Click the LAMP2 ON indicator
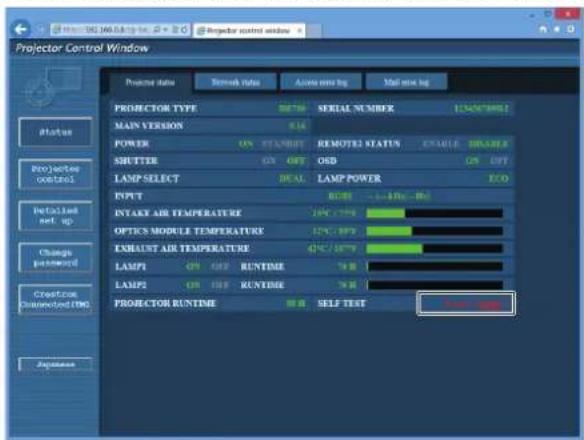The image size is (584, 440). coord(193,285)
